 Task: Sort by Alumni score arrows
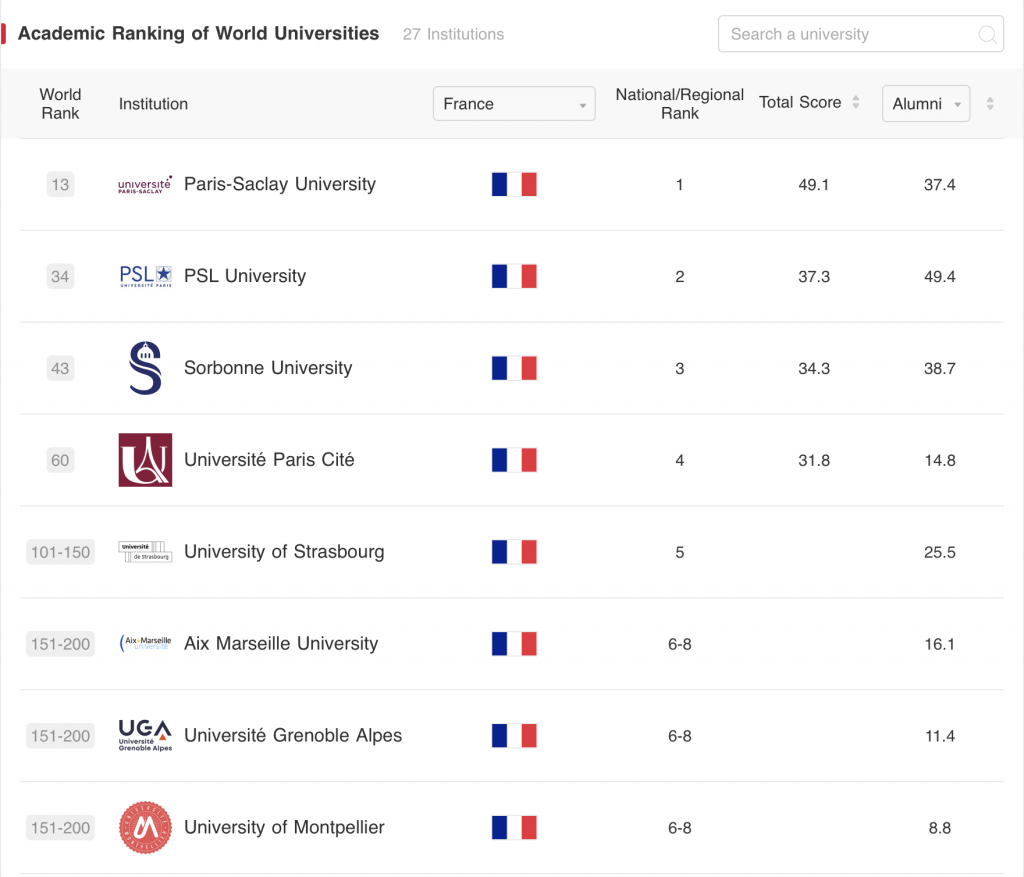pyautogui.click(x=990, y=104)
